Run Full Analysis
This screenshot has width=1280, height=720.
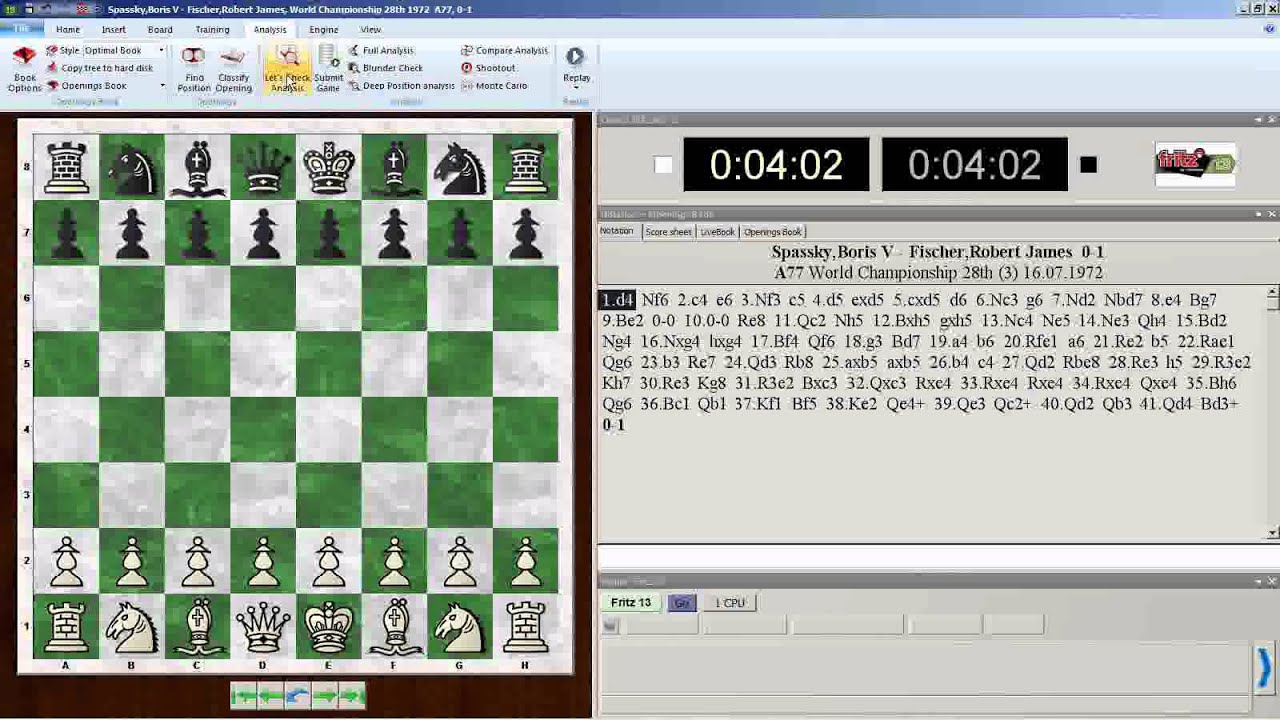click(x=380, y=50)
